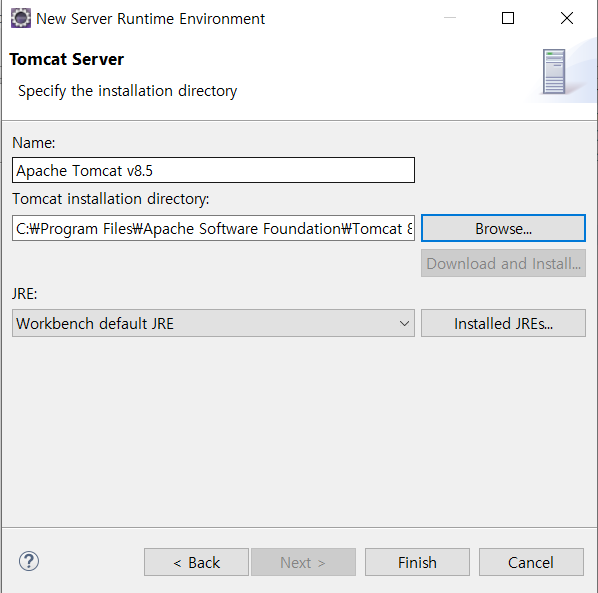Browse for Tomcat installation directory

click(x=503, y=228)
